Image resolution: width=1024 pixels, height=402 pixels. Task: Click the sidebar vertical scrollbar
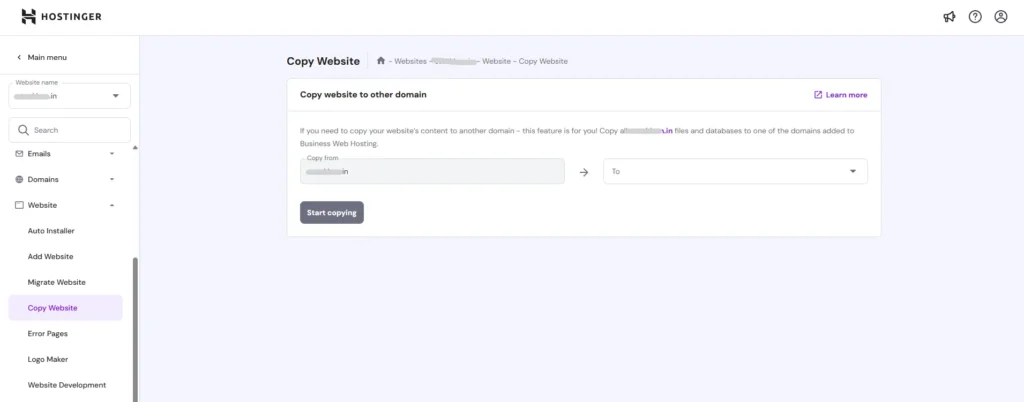(135, 330)
